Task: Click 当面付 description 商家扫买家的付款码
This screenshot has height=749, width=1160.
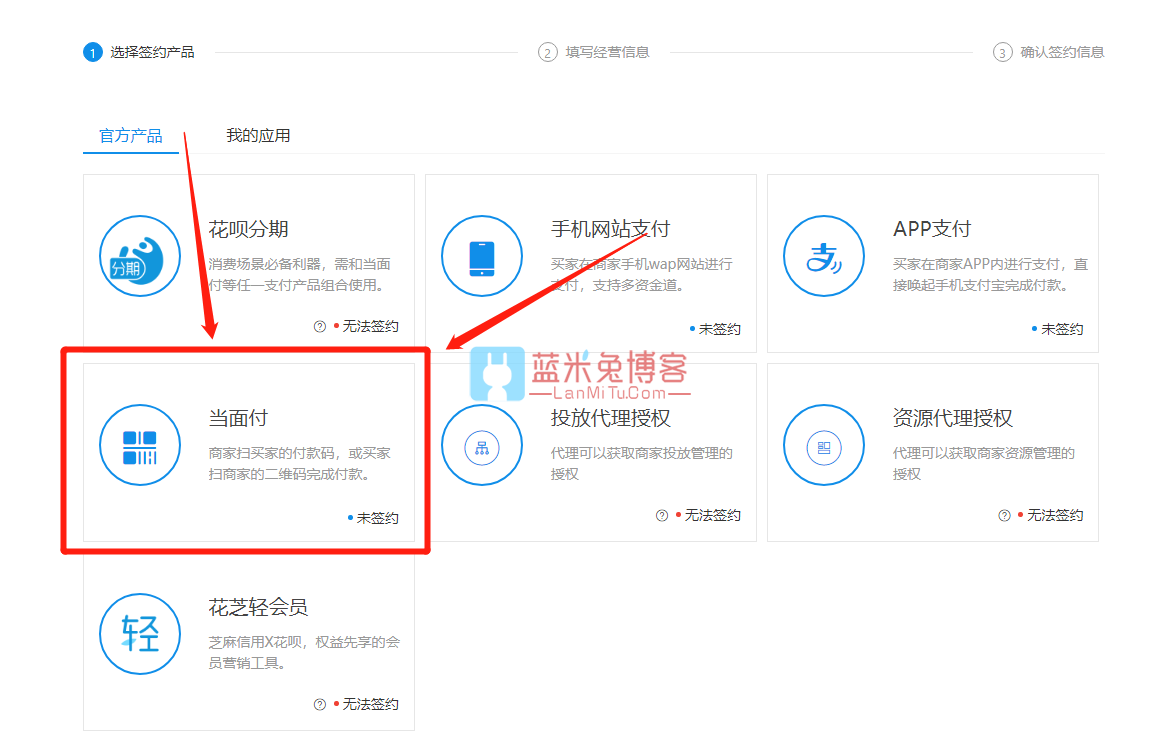Action: [300, 463]
